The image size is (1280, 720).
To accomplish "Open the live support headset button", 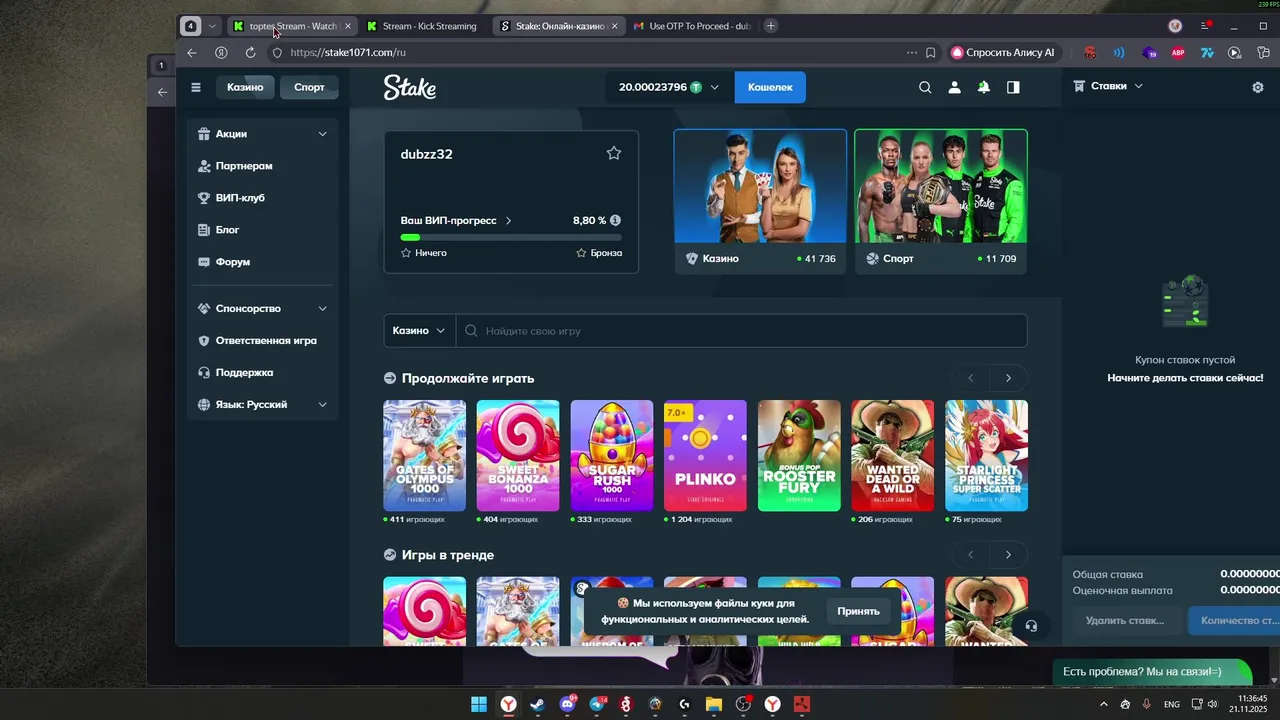I will click(1031, 626).
